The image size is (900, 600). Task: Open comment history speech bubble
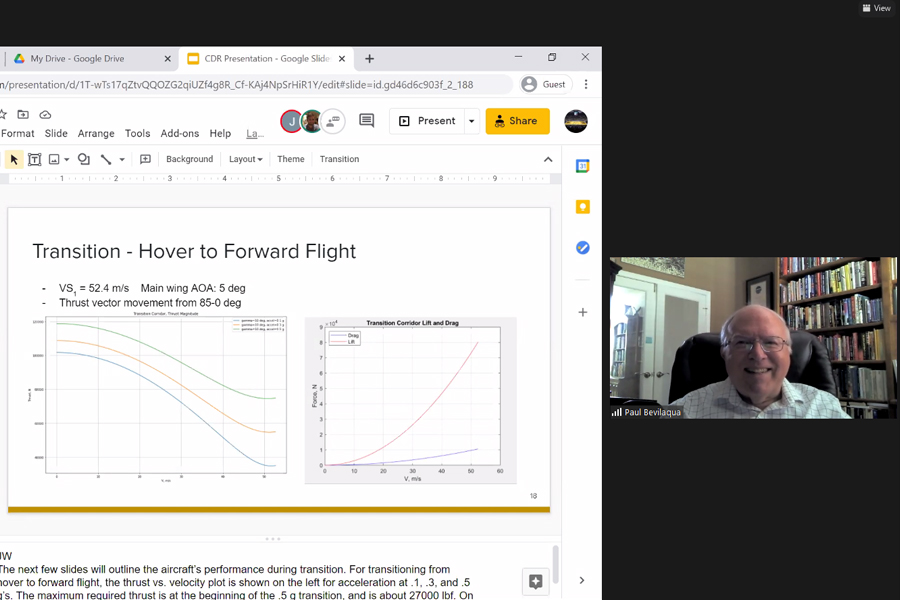tap(366, 121)
